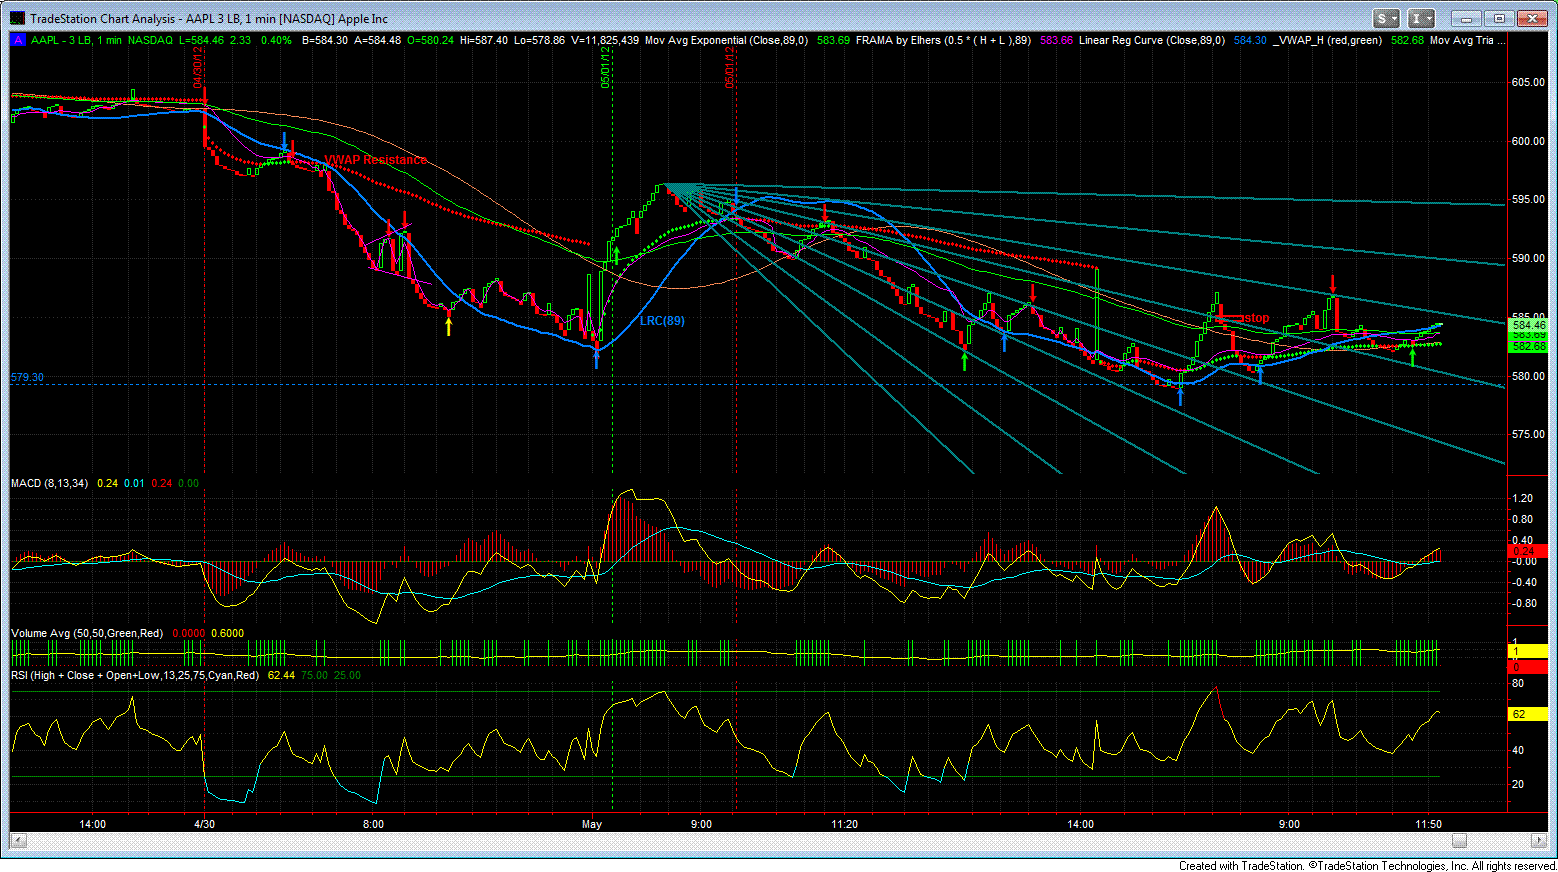
Task: Click the bid value 'B=584.30'
Action: pos(325,41)
